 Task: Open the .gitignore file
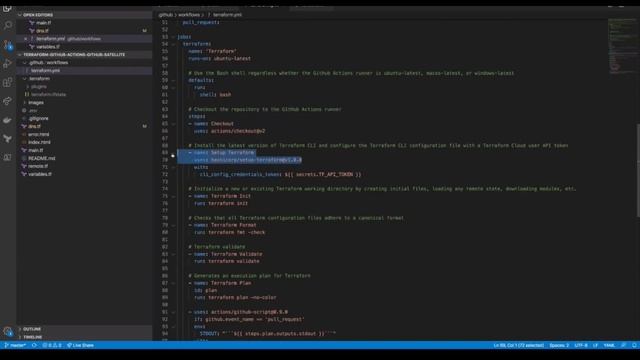[38, 118]
